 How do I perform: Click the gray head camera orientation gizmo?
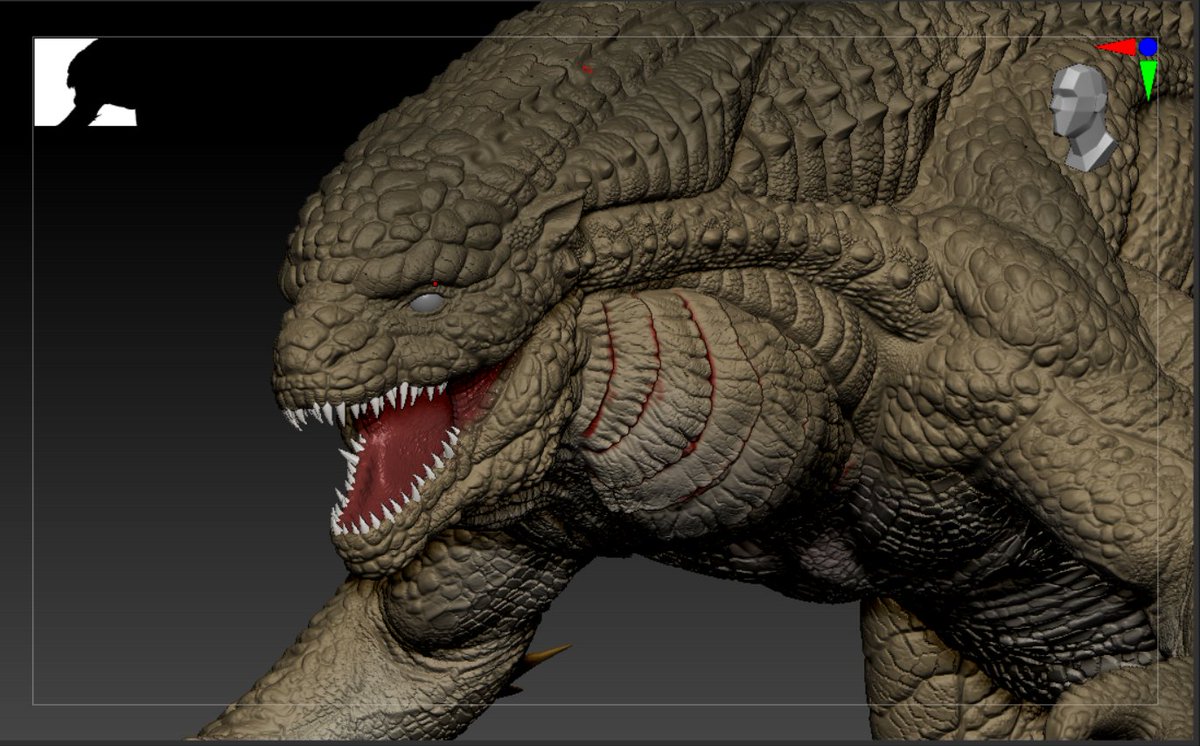pyautogui.click(x=1082, y=116)
